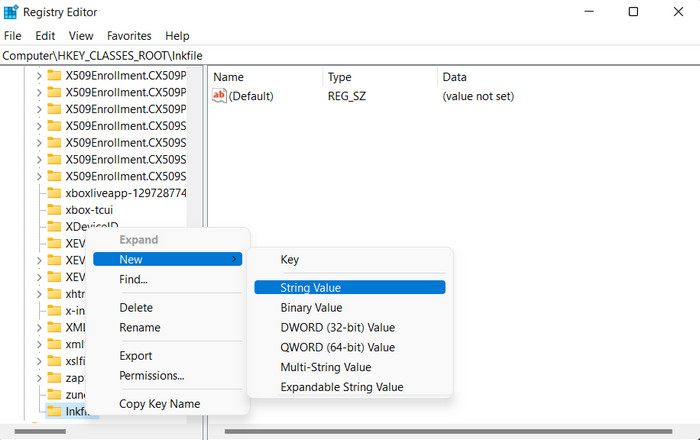
Task: Click the (value not set) data cell
Action: (478, 96)
